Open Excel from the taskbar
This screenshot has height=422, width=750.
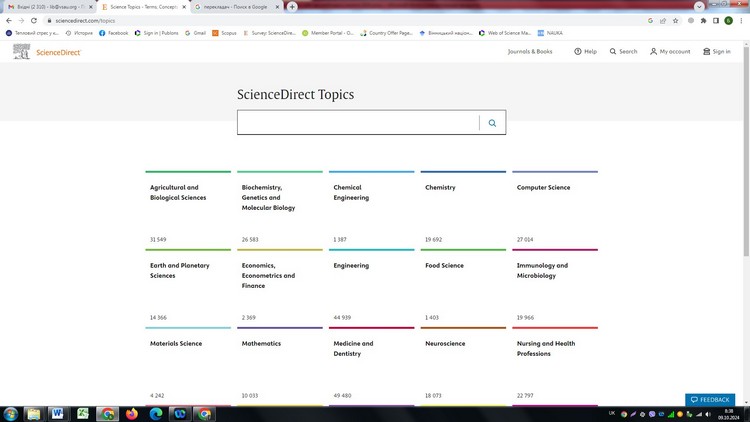[x=83, y=414]
